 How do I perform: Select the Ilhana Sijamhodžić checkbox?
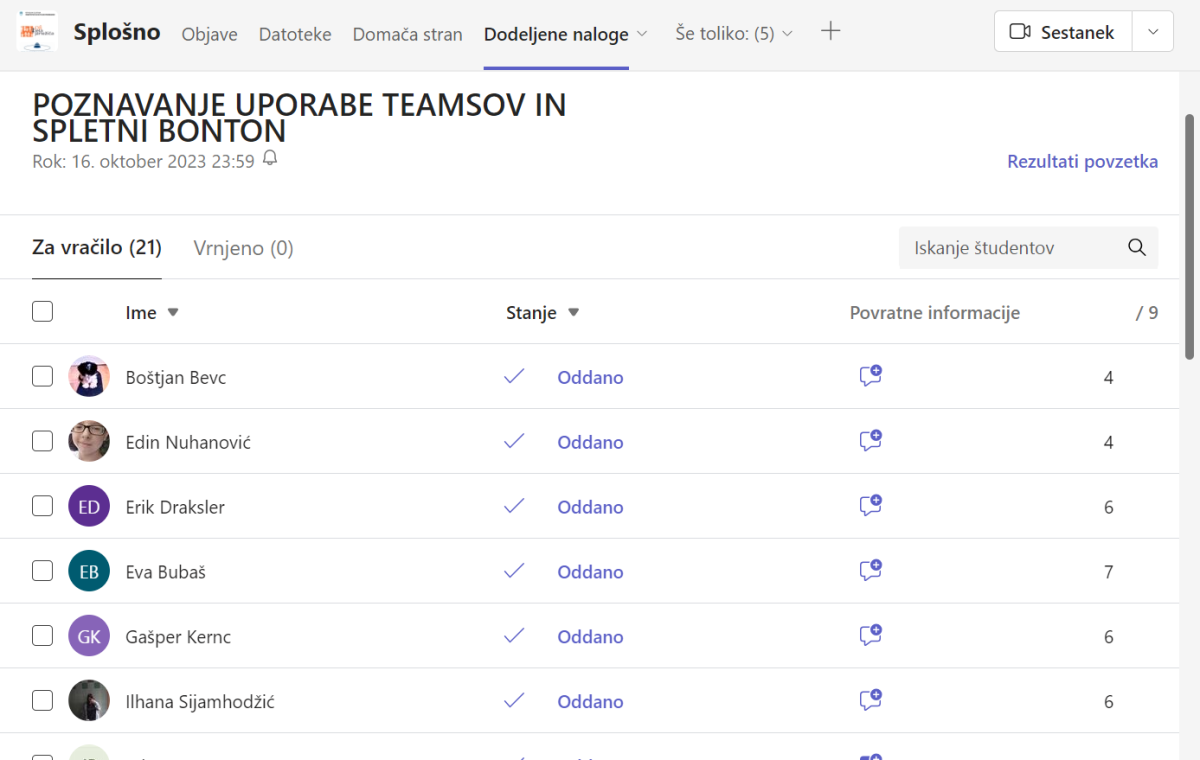pyautogui.click(x=42, y=701)
